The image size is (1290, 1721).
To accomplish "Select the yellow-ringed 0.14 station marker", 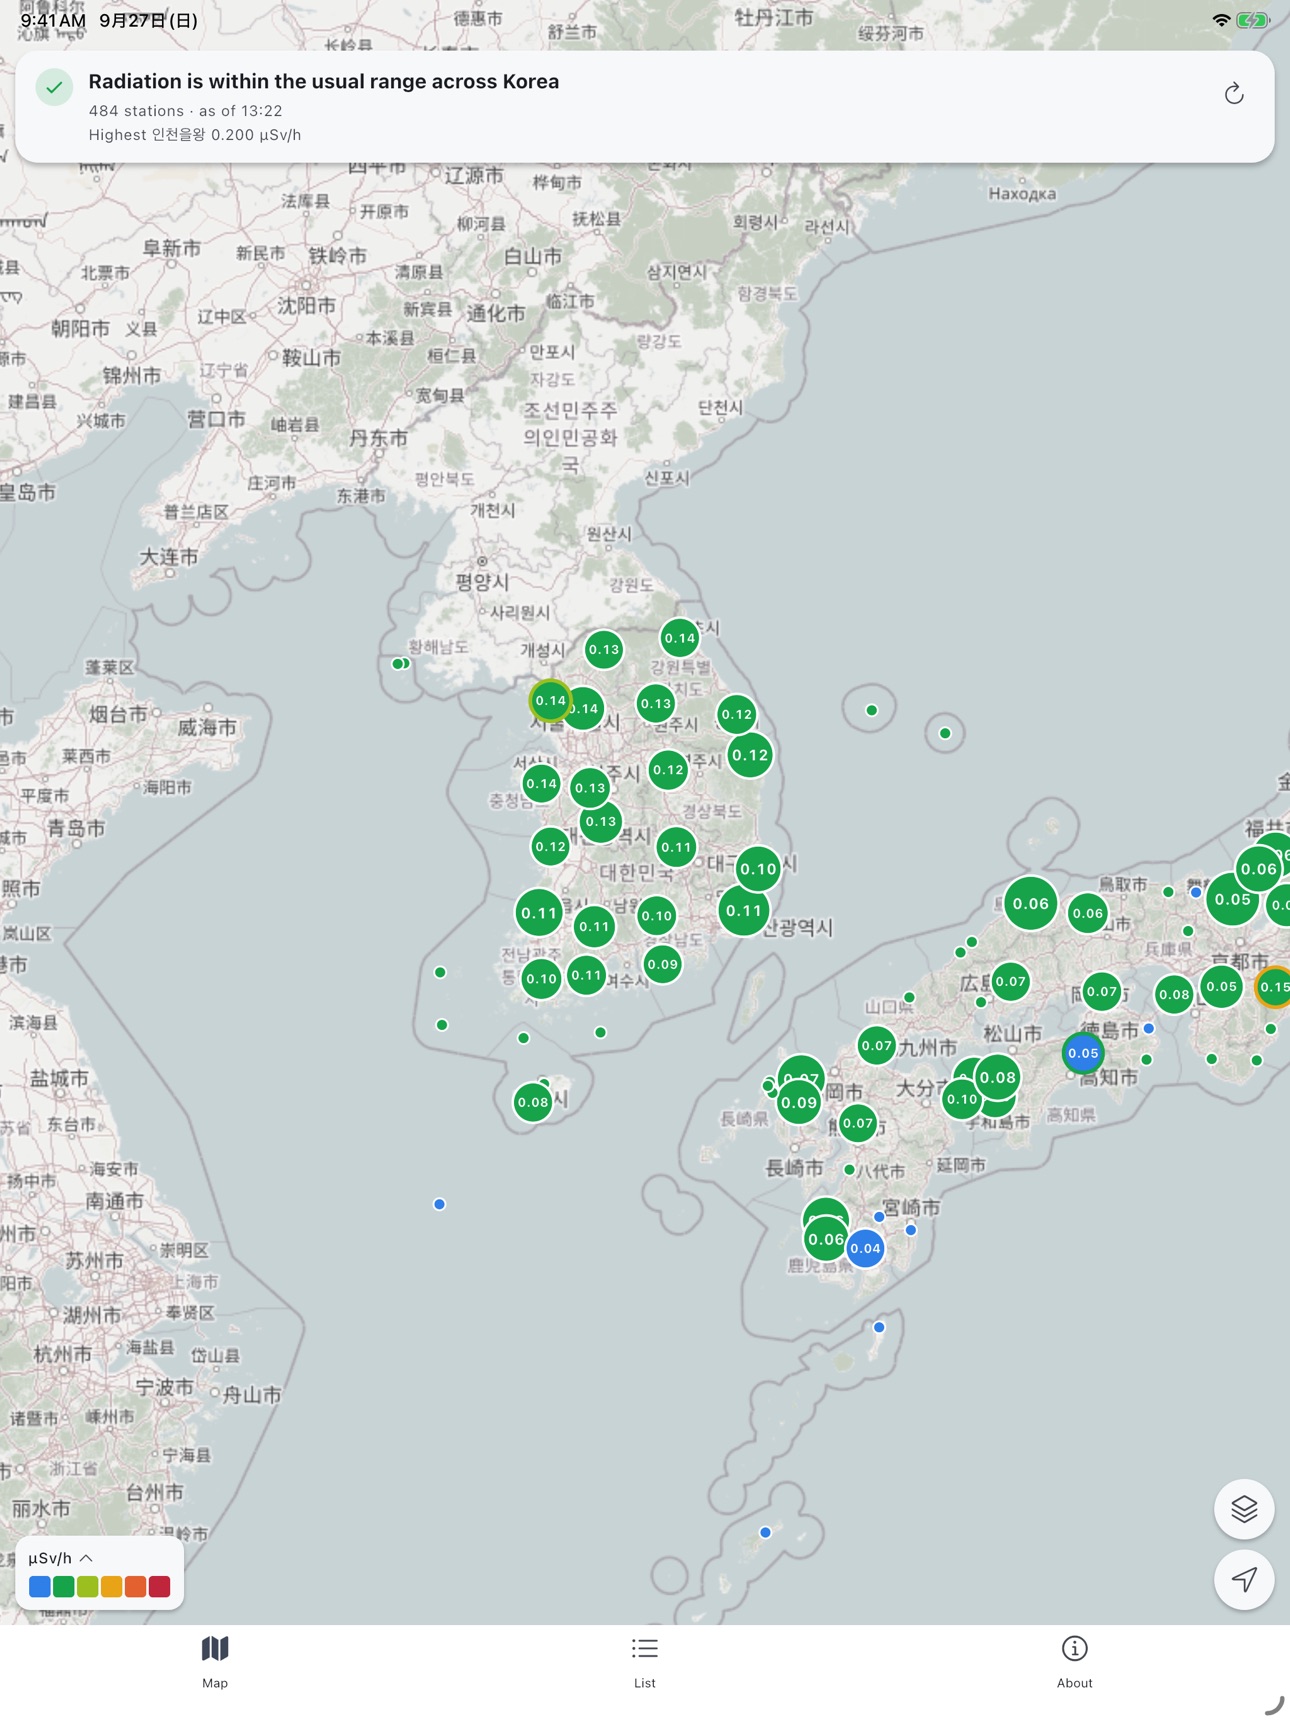I will [550, 701].
